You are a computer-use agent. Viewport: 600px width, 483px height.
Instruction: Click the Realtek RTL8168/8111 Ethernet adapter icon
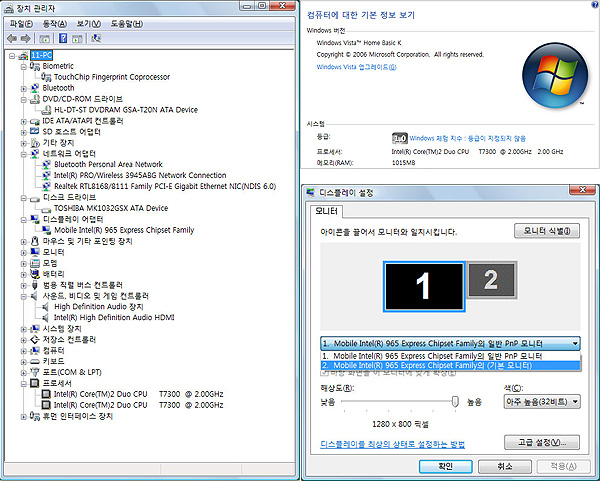[46, 186]
